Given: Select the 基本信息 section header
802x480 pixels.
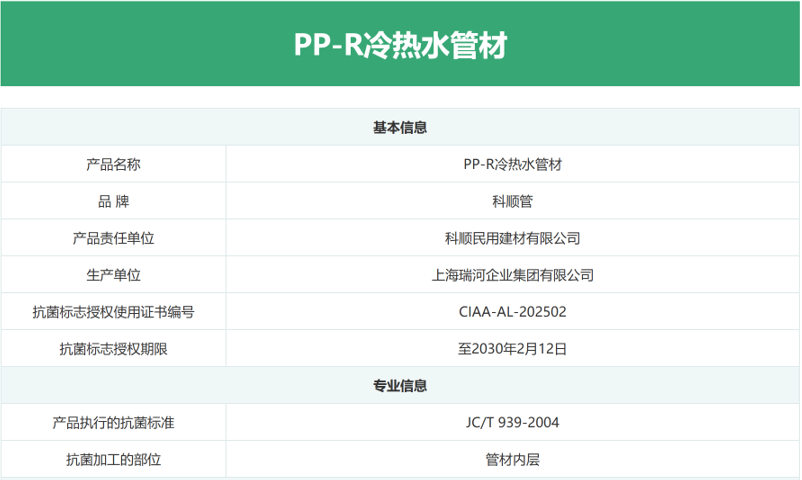Looking at the screenshot, I should (400, 127).
